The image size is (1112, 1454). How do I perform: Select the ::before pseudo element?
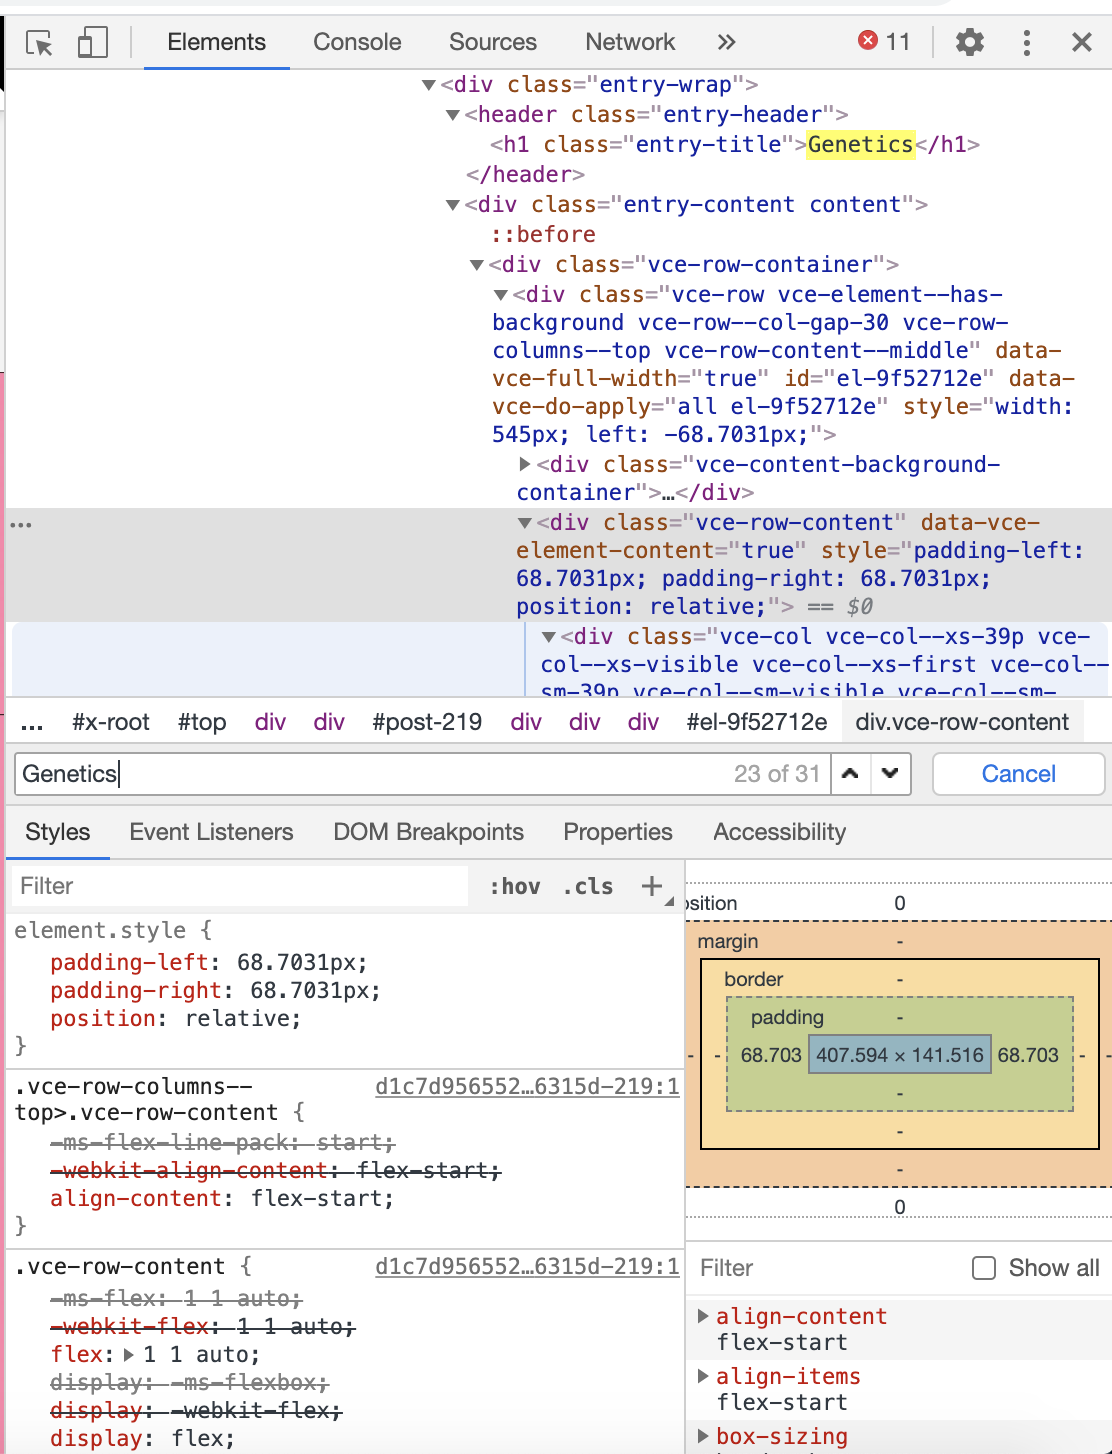click(x=543, y=235)
